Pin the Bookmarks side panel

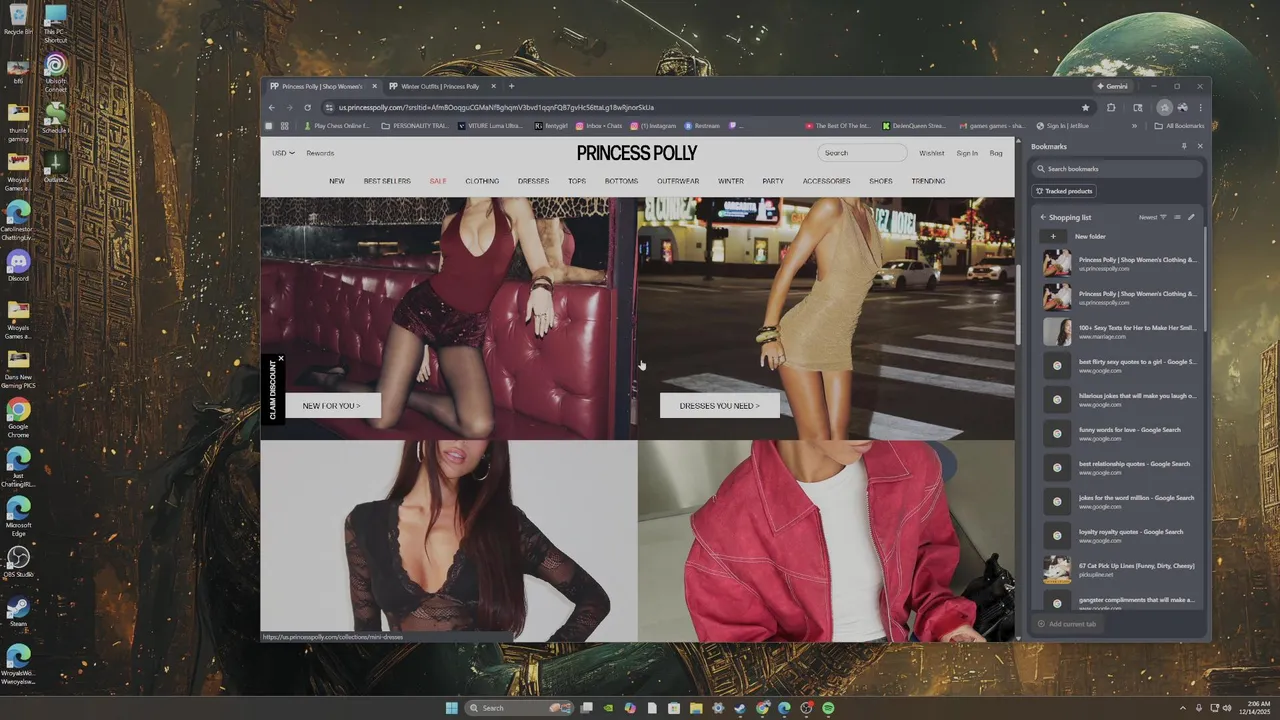1184,146
